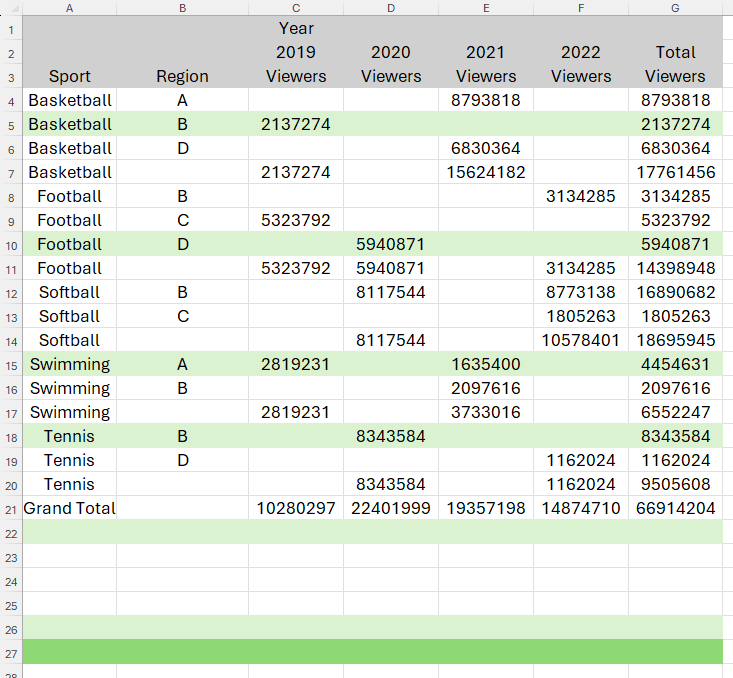Screen dimensions: 733x678
Task: Select the 22401999 grand total for 2020
Action: tap(391, 508)
